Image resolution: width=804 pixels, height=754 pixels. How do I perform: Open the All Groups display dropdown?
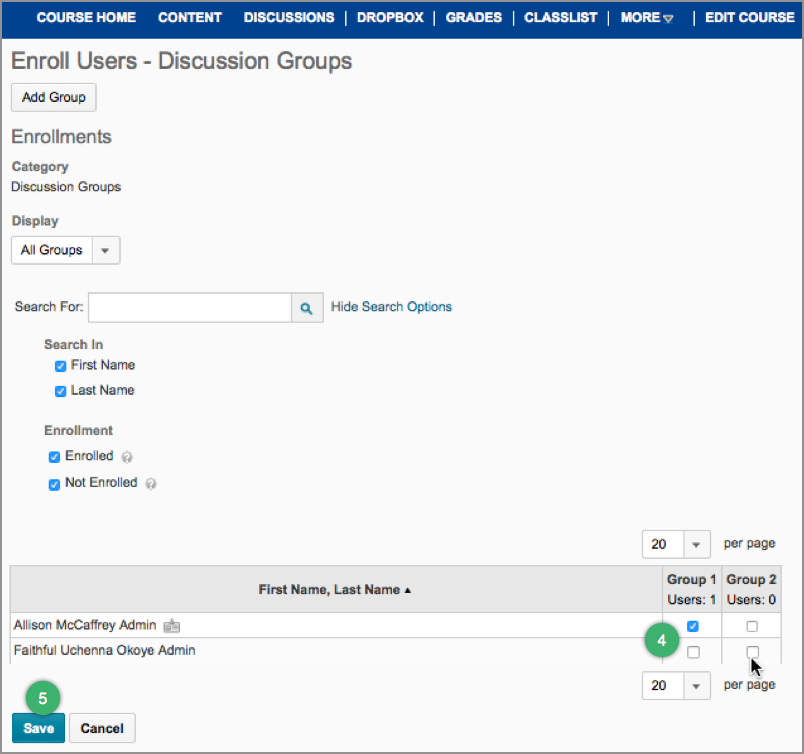click(66, 250)
